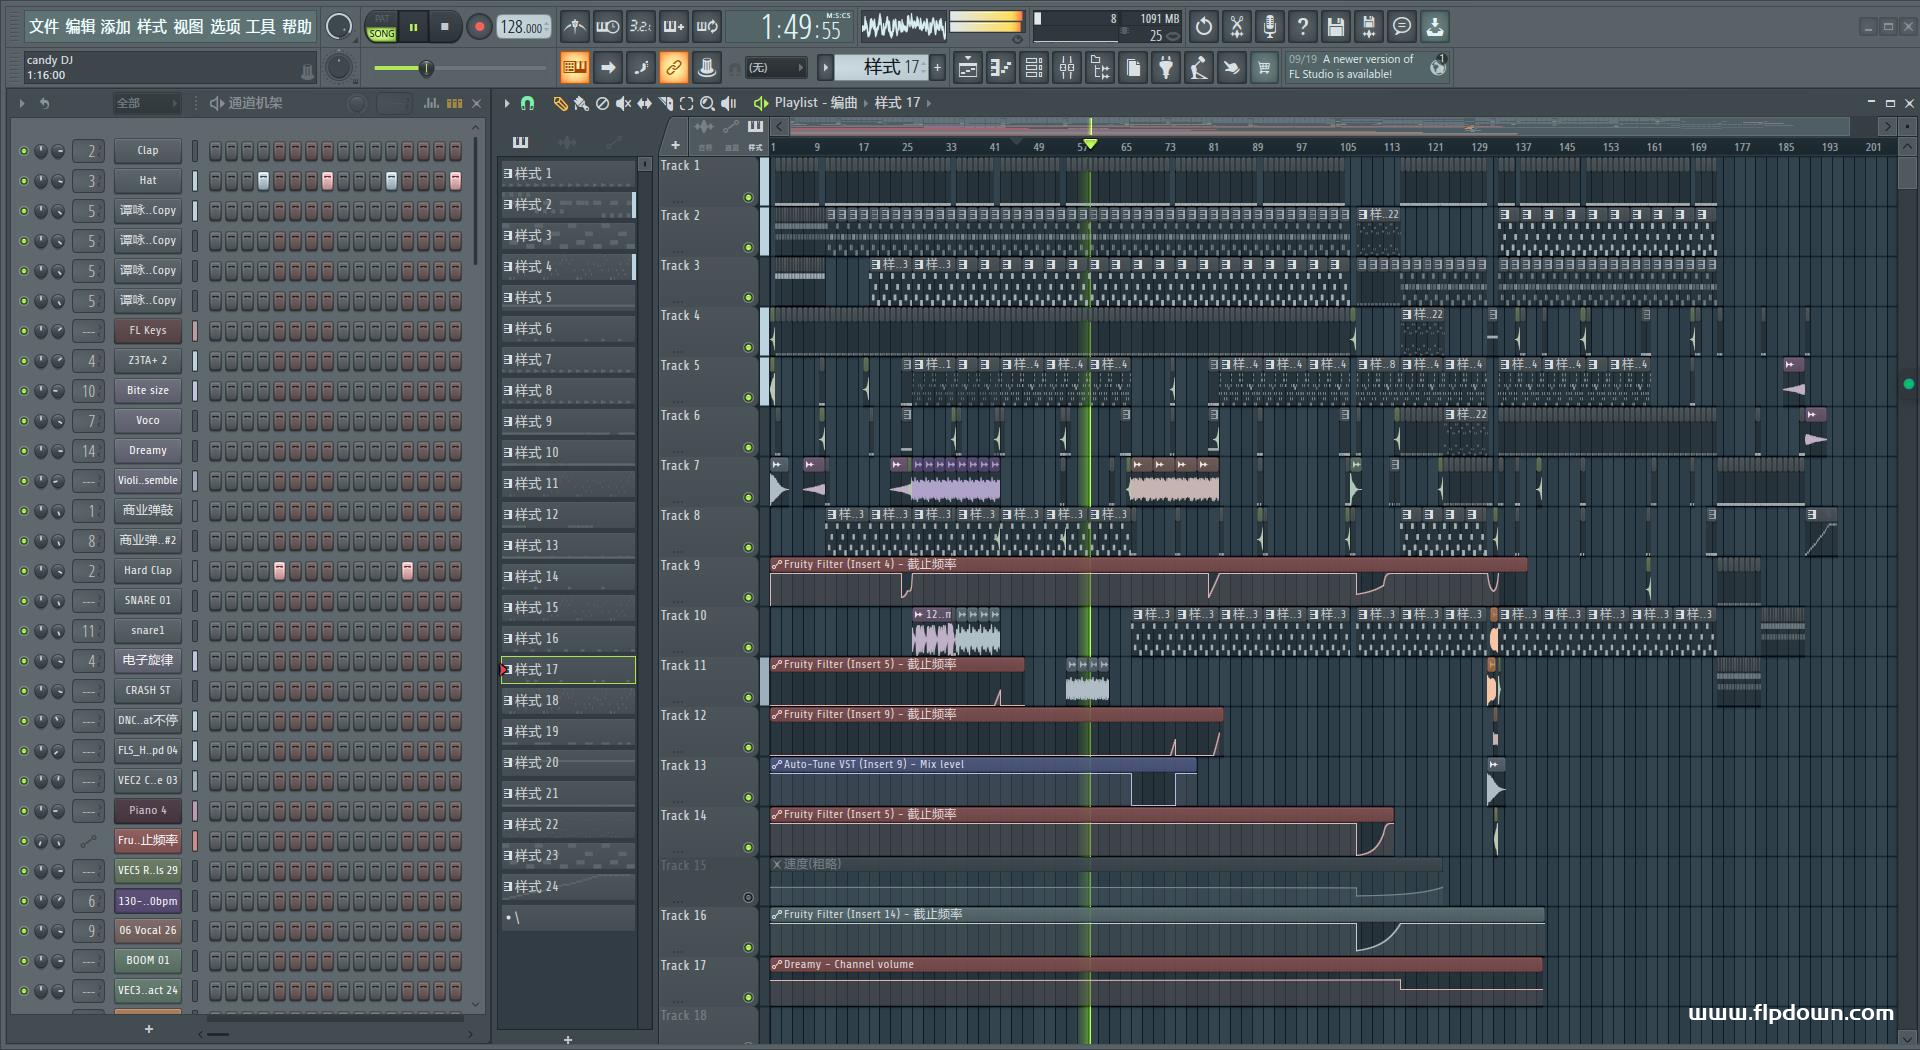Mute playlist Track 1 green dot
This screenshot has height=1050, width=1920.
tap(748, 198)
